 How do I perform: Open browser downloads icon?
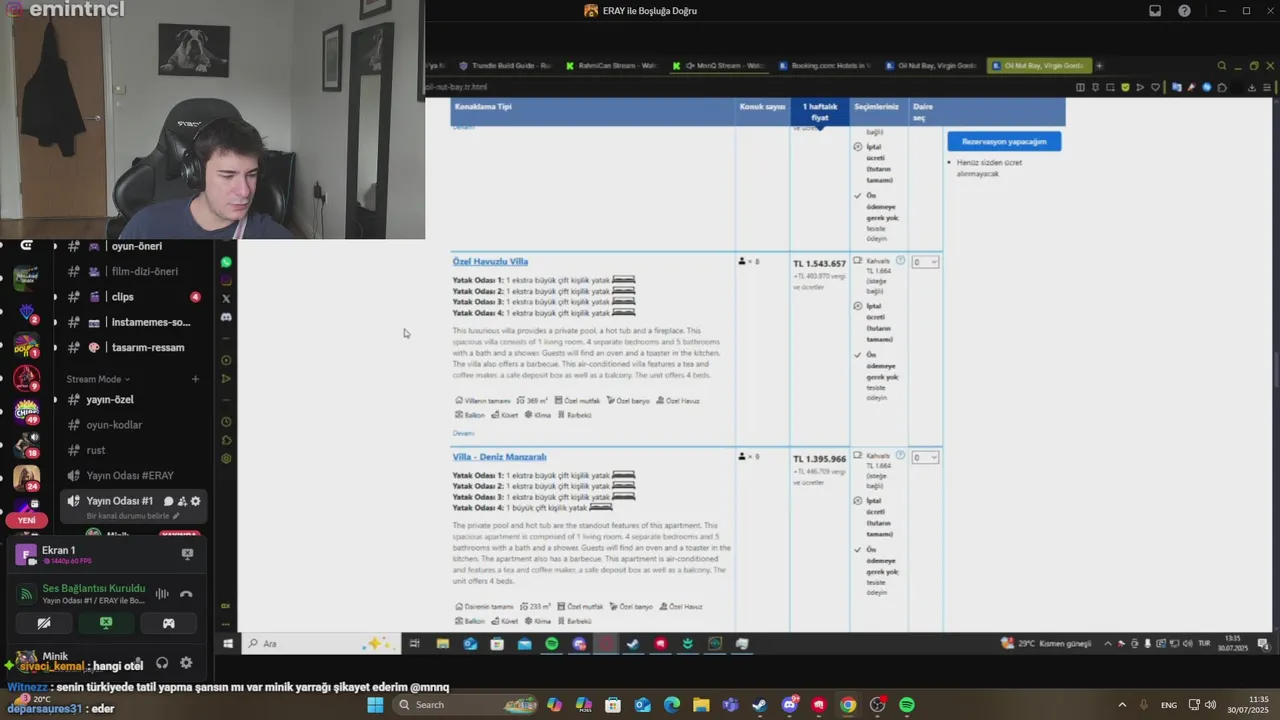[1251, 87]
